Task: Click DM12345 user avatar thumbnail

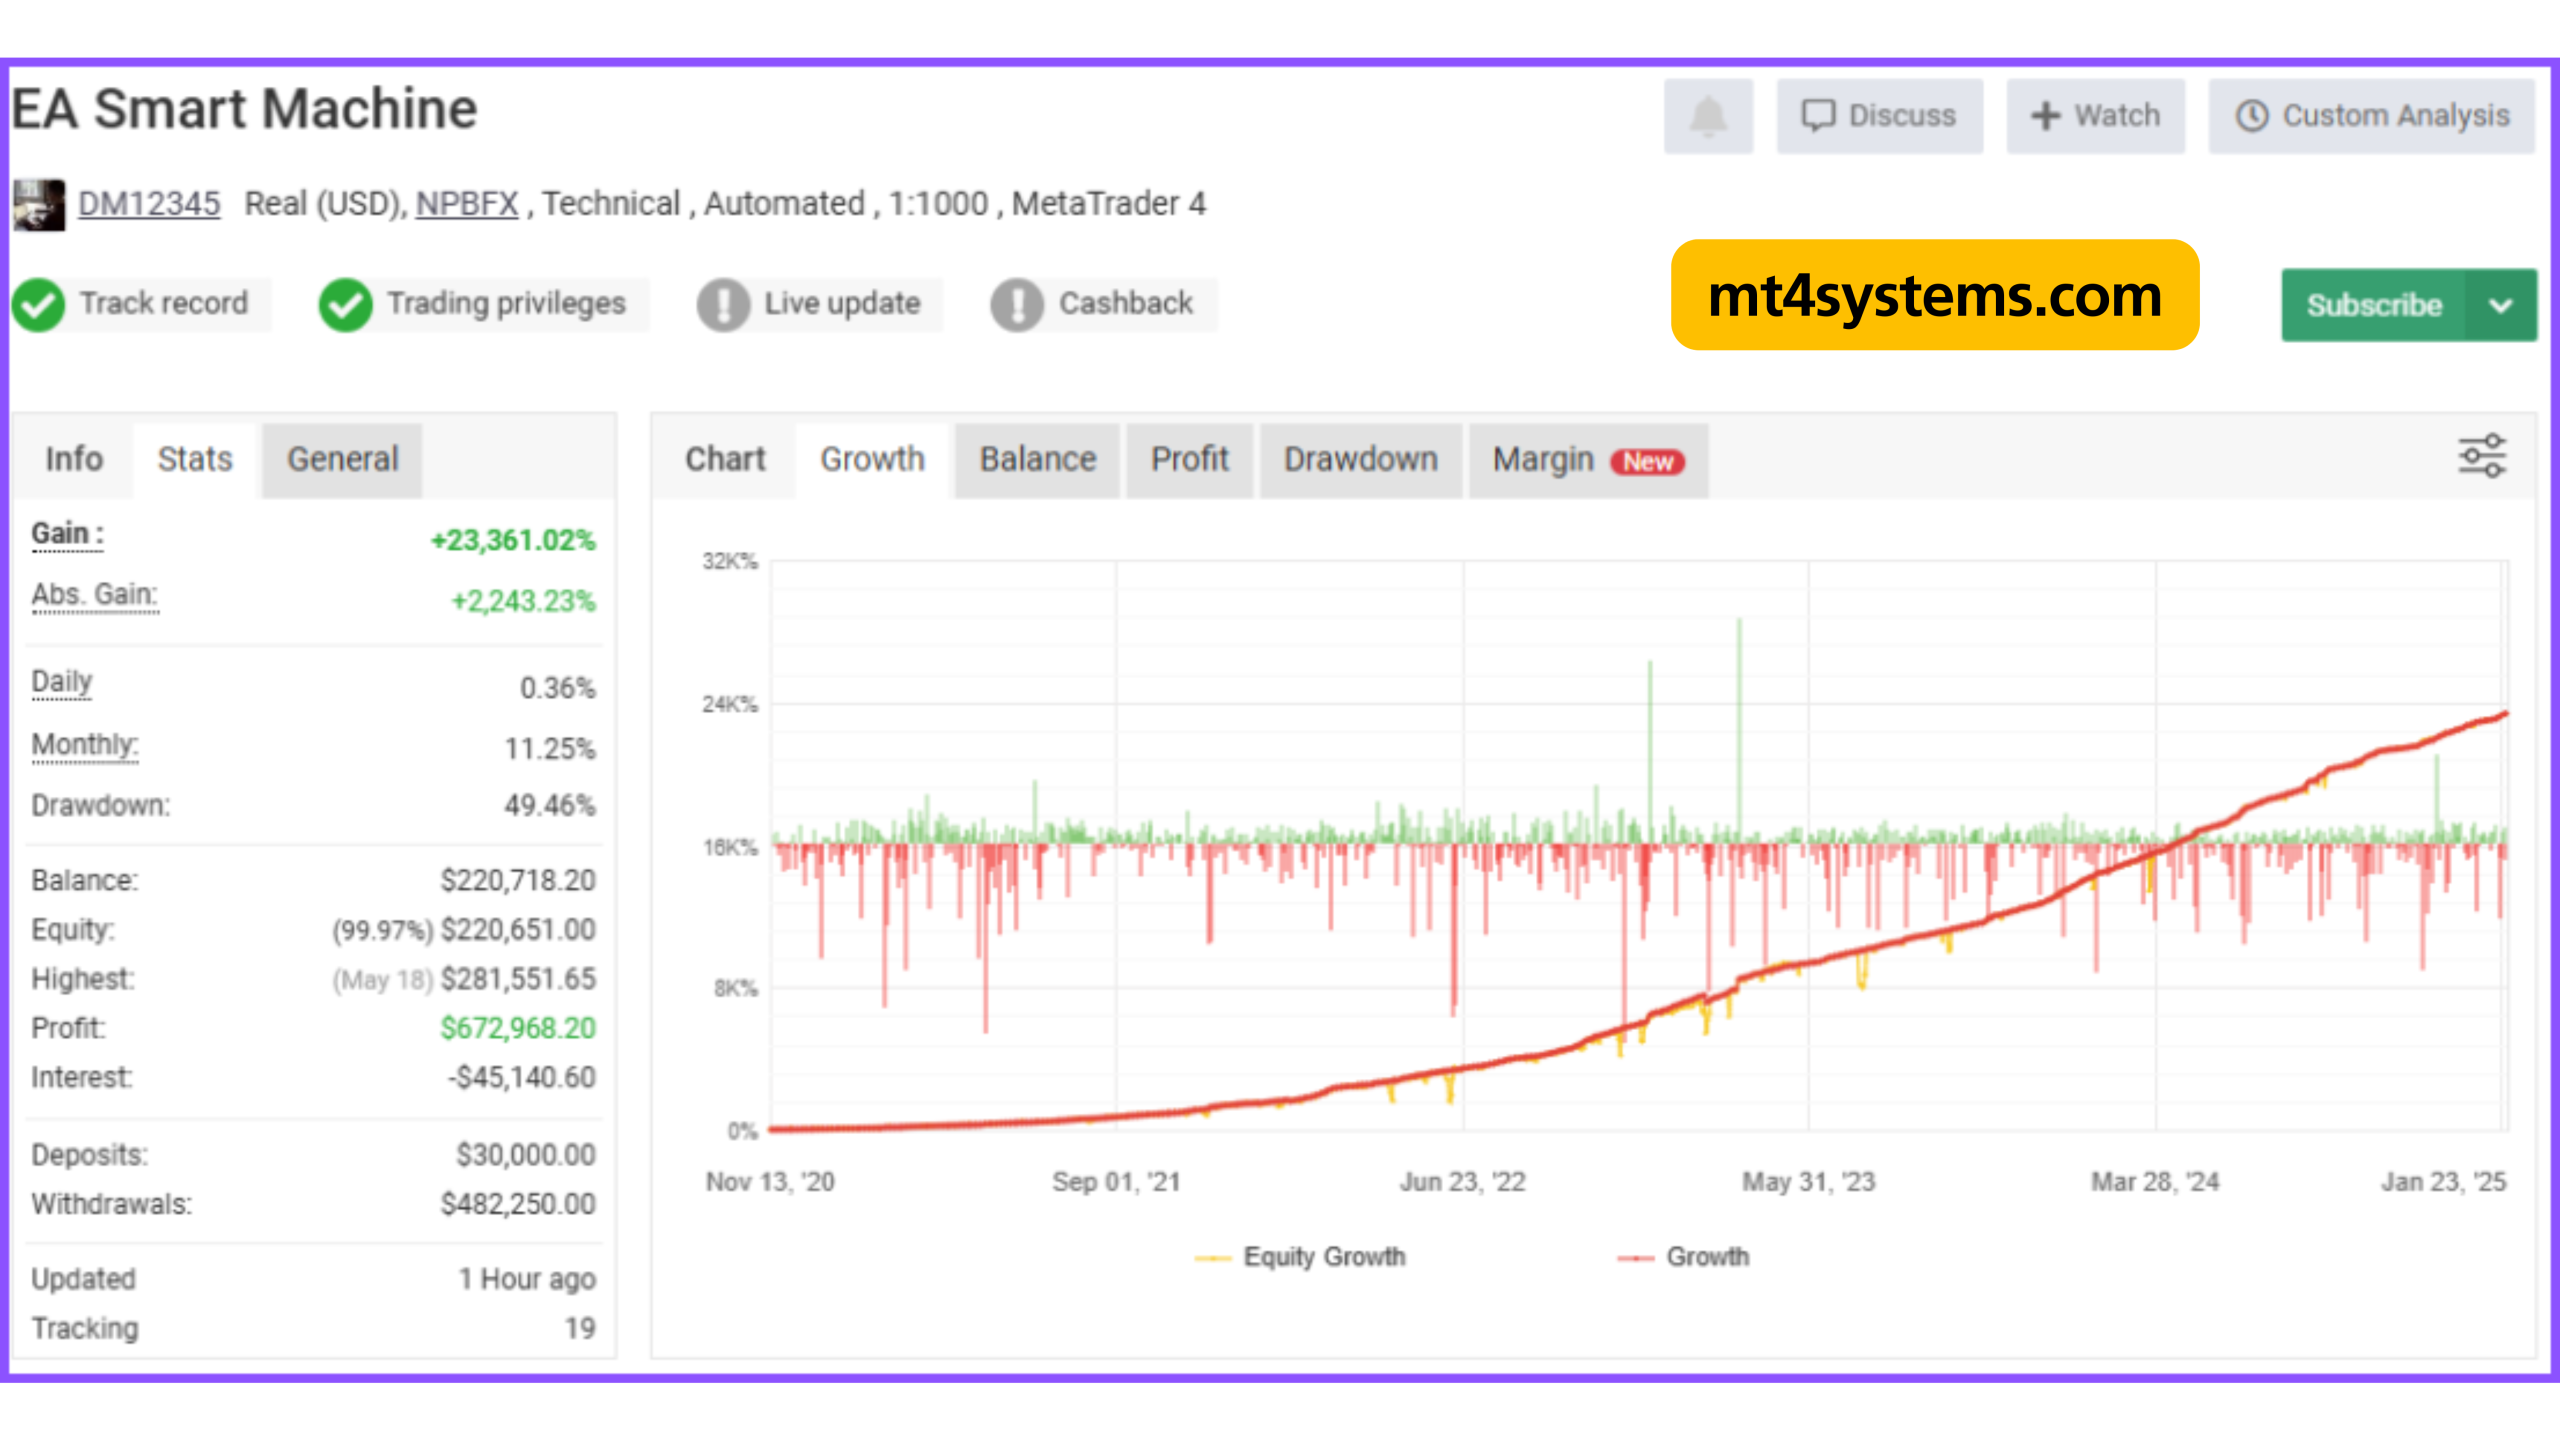Action: (x=39, y=205)
